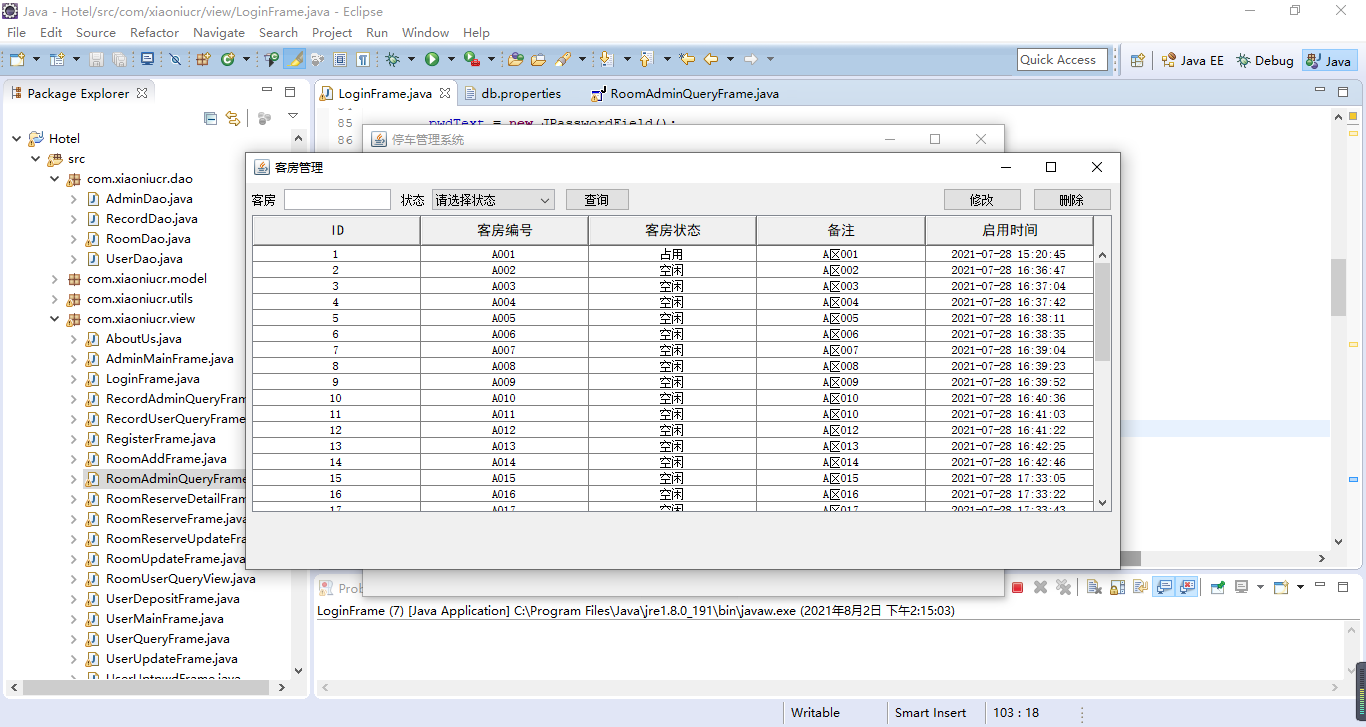This screenshot has width=1366, height=727.
Task: Click the Remove All Terminated Launches icon
Action: [x=1063, y=587]
